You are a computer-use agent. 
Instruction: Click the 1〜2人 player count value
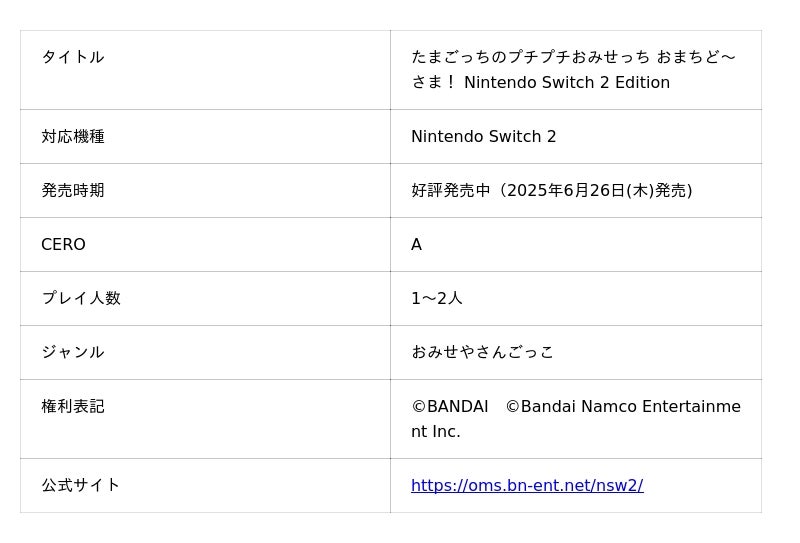click(437, 299)
